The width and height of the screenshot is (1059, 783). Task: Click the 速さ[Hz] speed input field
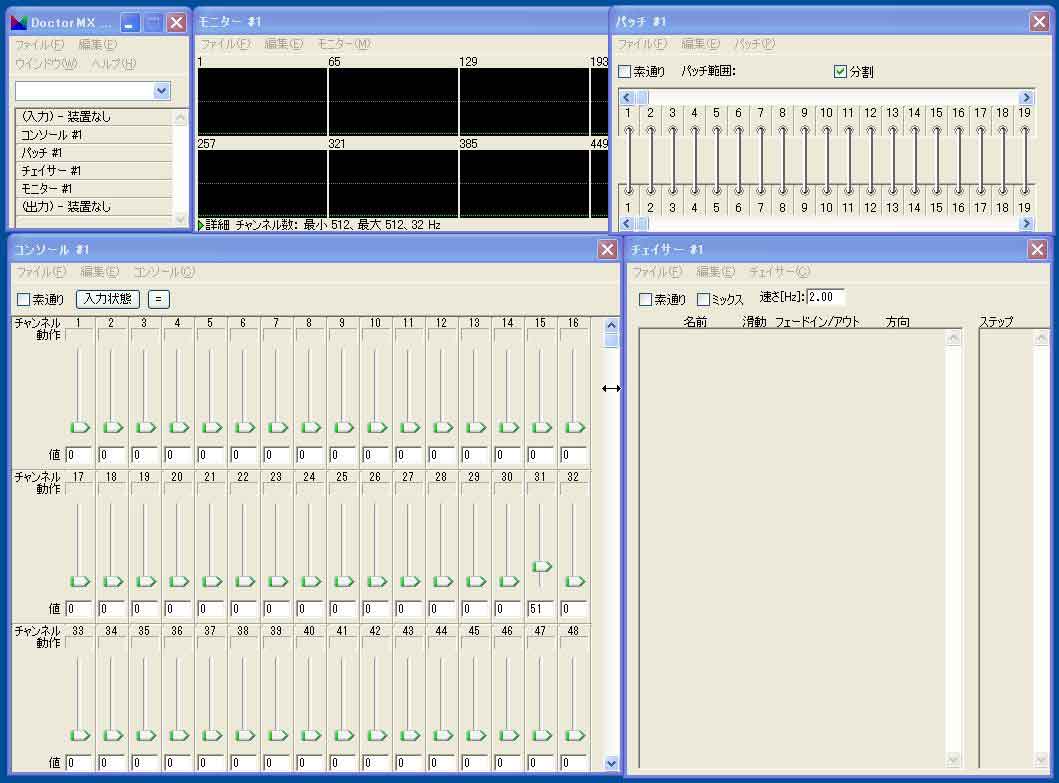(x=825, y=297)
